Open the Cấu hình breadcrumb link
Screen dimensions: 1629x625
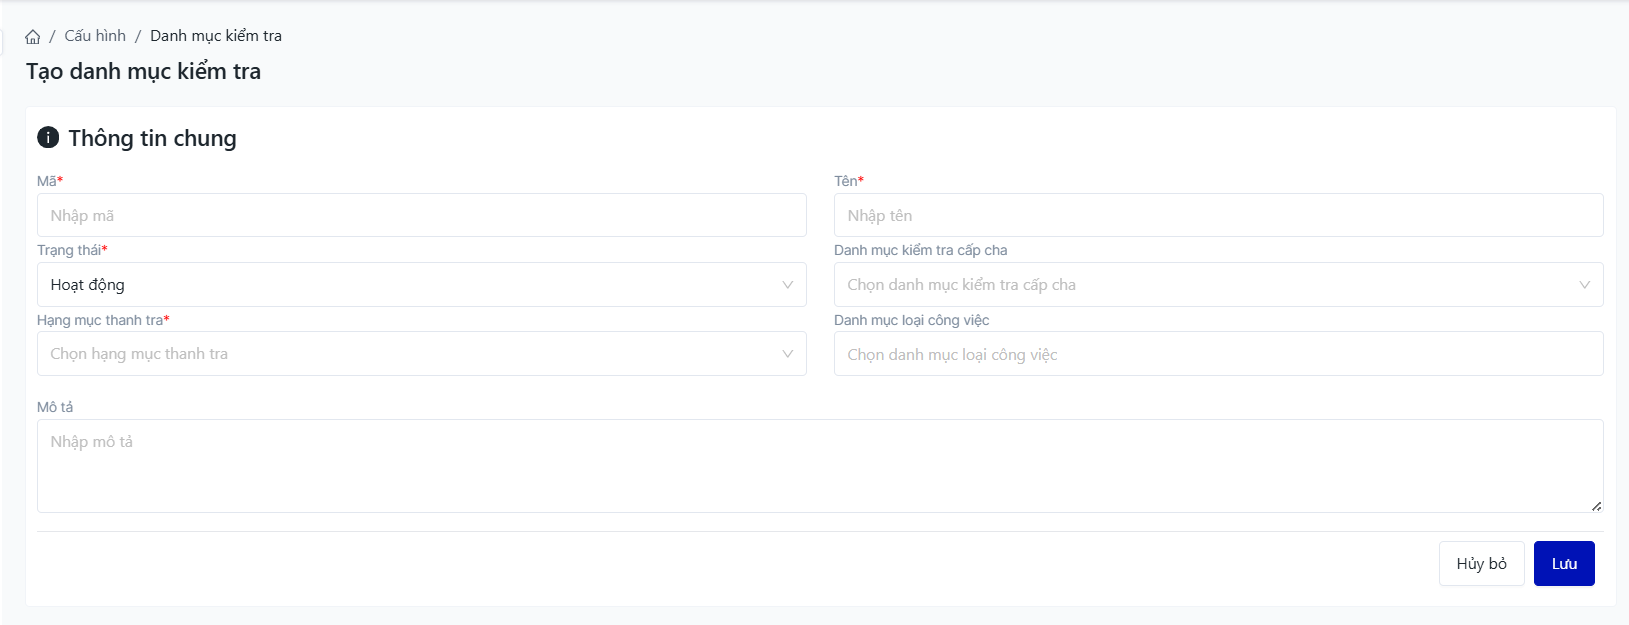coord(95,36)
